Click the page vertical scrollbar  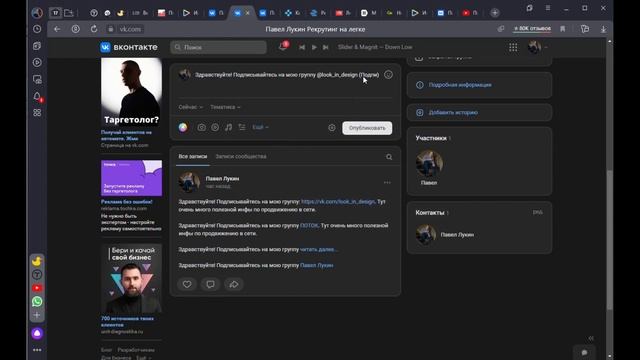(610, 240)
